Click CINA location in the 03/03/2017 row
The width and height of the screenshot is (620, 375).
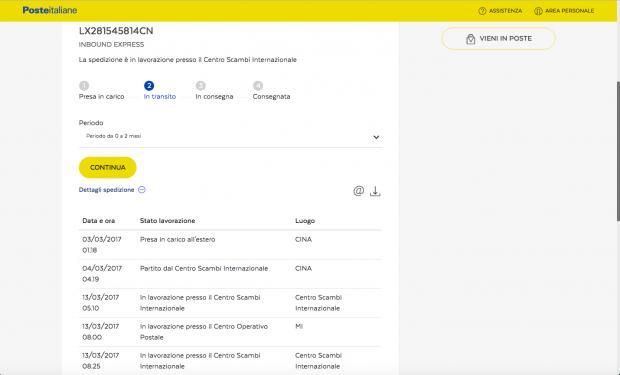pos(303,239)
